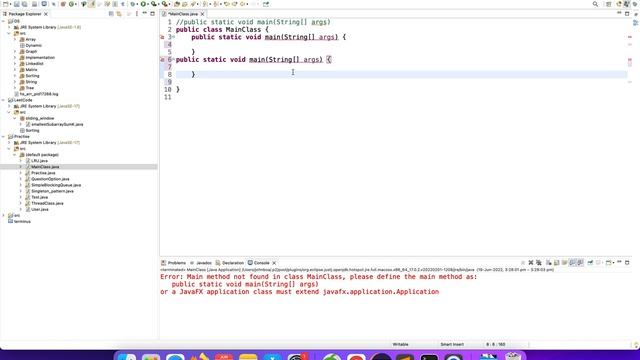Image resolution: width=640 pixels, height=360 pixels.
Task: Close the Console tab
Action: 274,263
